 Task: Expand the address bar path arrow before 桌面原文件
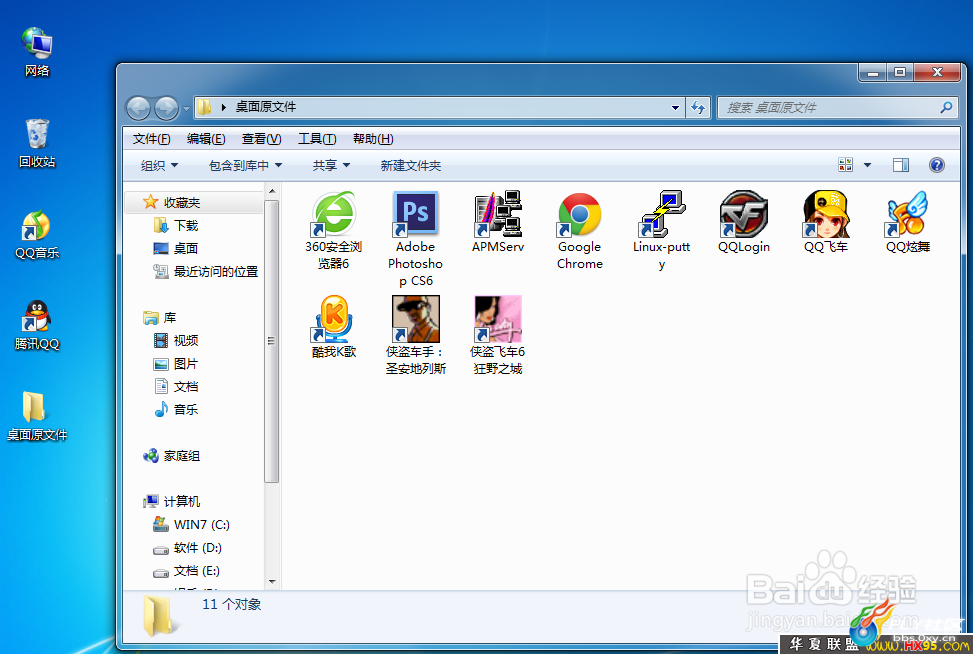point(223,107)
